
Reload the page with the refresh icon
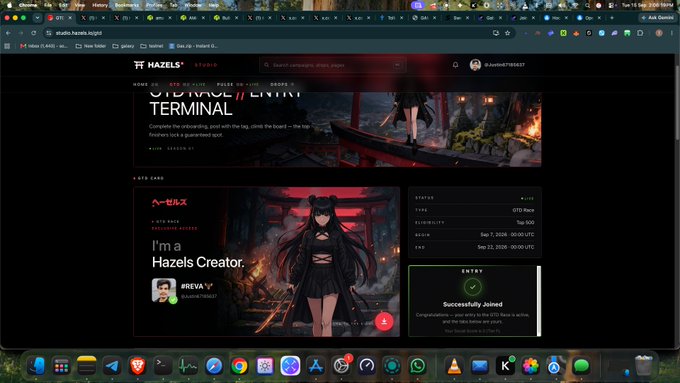tap(33, 33)
